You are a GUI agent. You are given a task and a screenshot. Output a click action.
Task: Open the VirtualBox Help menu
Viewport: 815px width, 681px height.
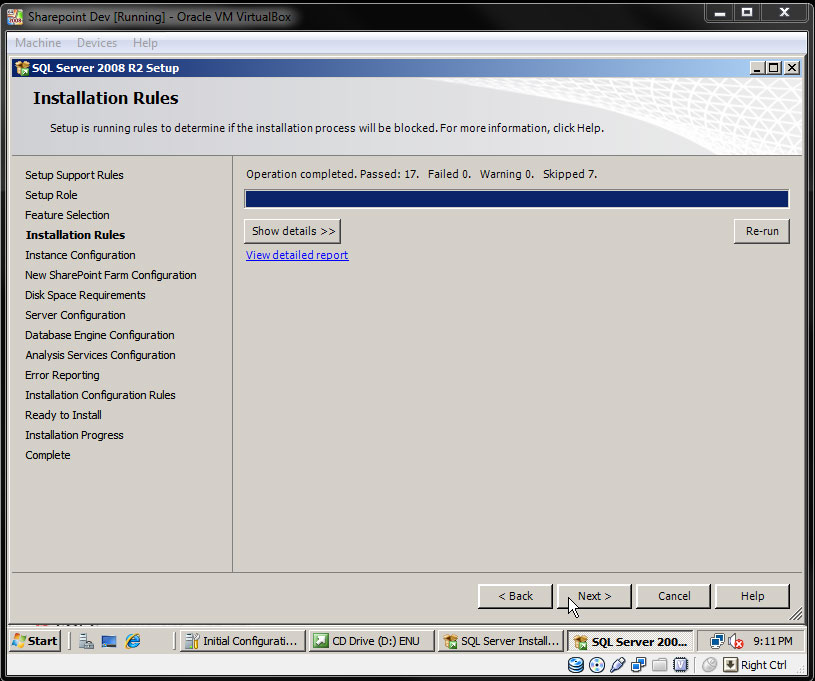click(x=145, y=43)
